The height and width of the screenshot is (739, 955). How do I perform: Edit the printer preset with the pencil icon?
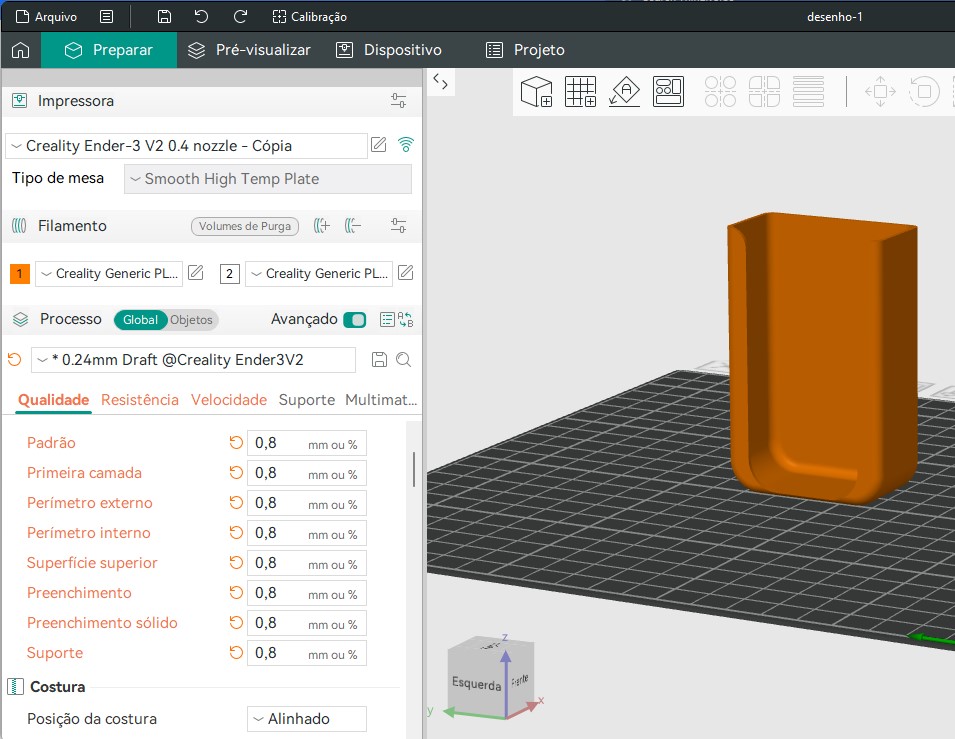[379, 145]
